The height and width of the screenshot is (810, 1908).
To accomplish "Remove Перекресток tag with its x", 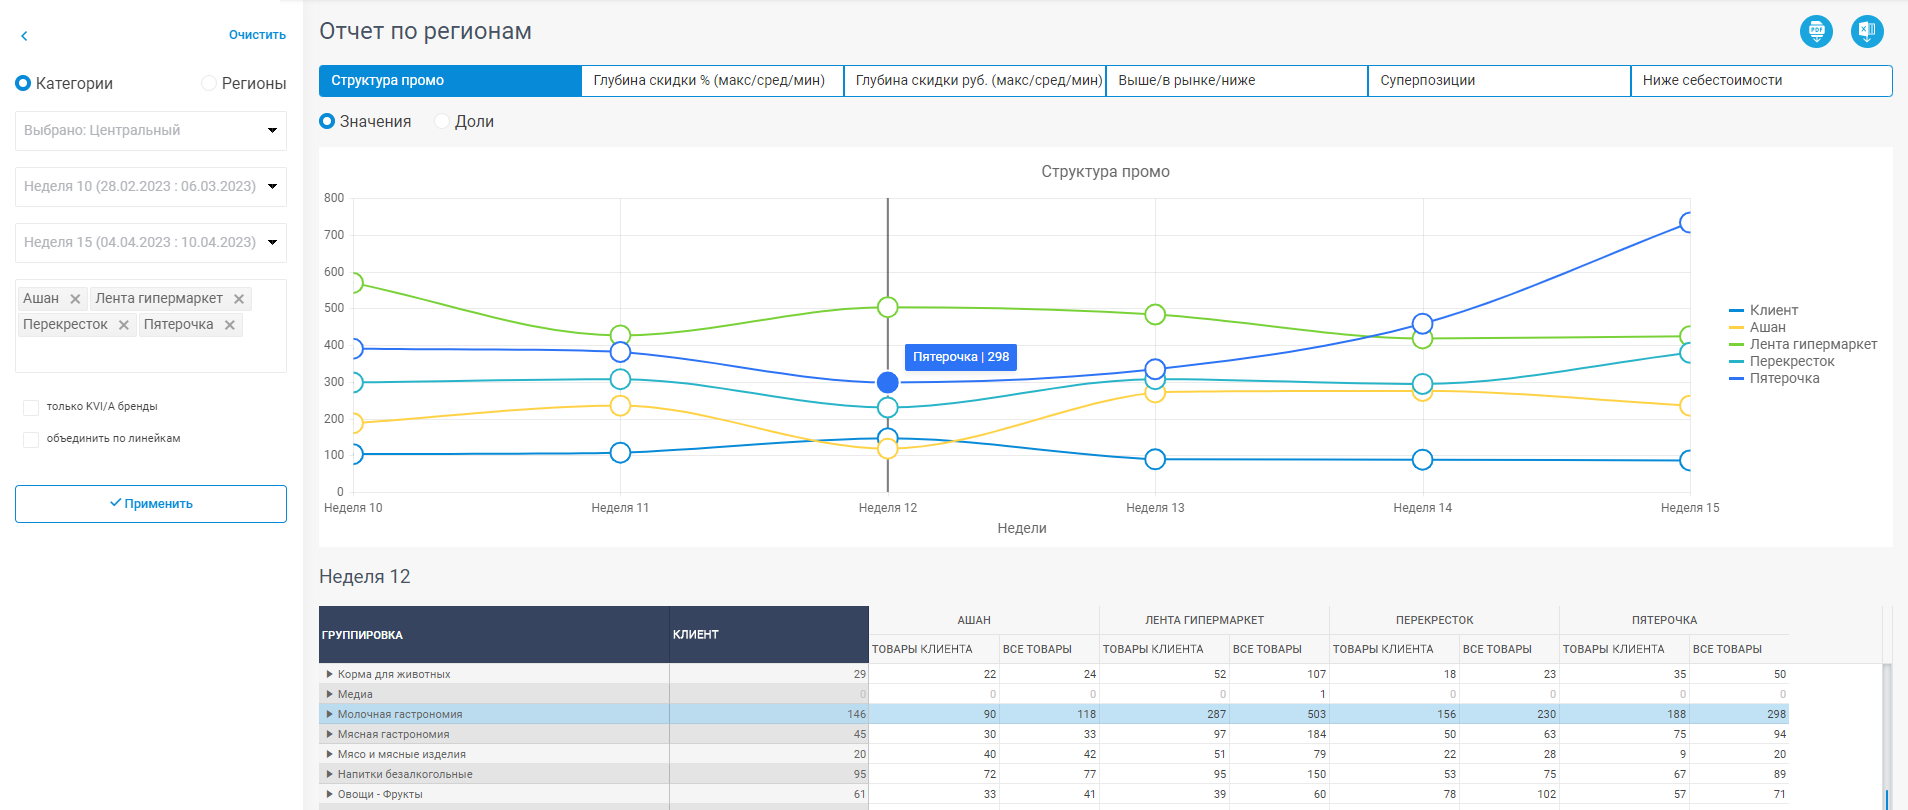I will [124, 325].
